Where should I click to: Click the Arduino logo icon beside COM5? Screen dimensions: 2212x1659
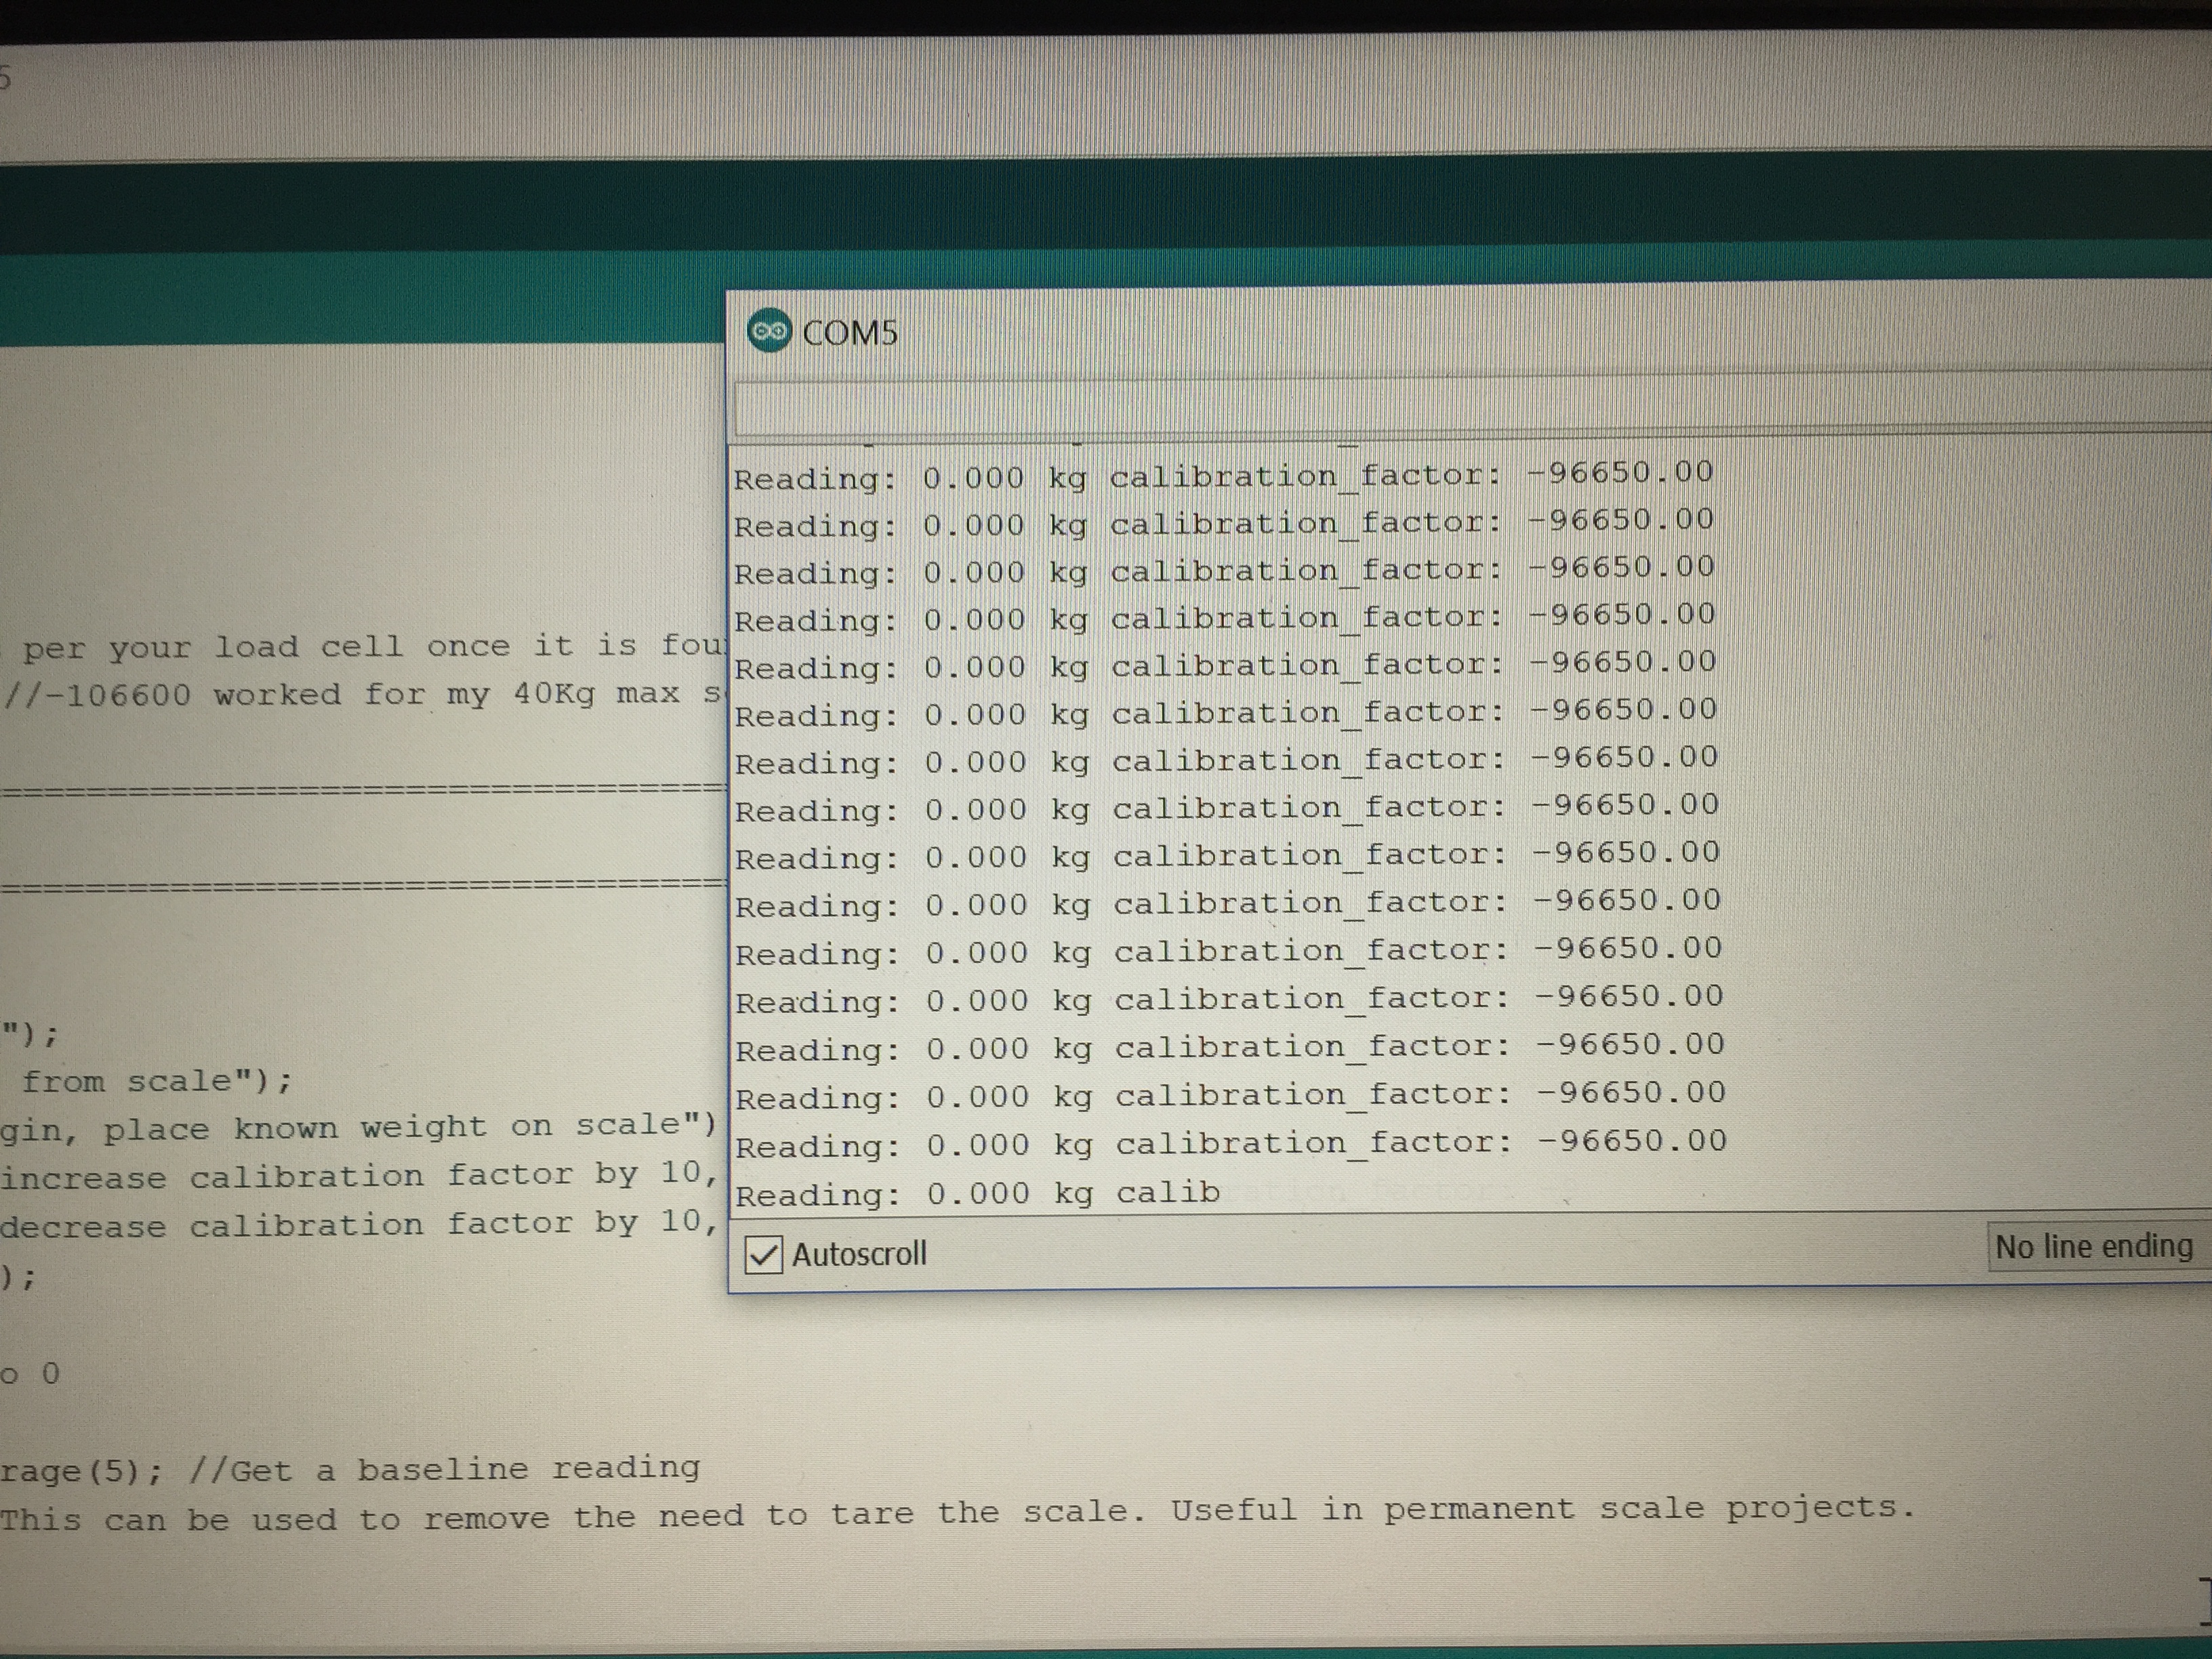(769, 331)
